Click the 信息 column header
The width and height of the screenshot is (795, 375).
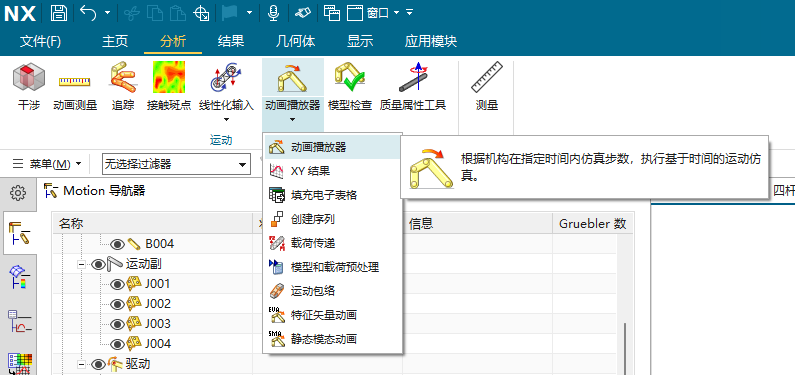pos(478,223)
